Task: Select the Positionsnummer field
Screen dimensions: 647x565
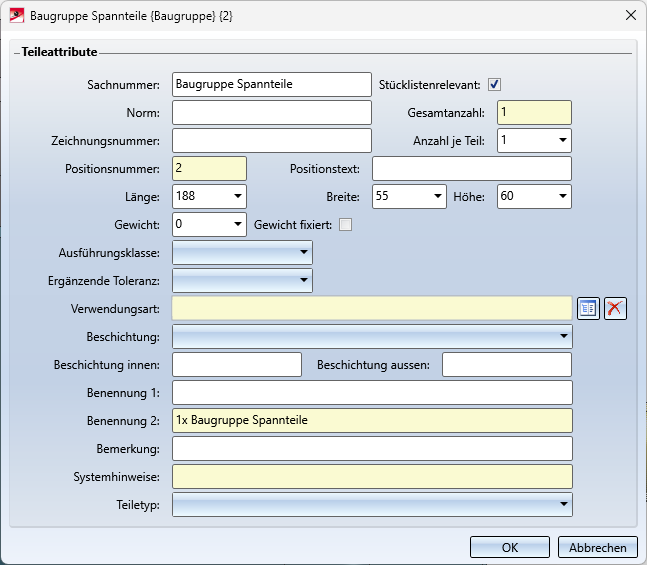Action: tap(210, 168)
